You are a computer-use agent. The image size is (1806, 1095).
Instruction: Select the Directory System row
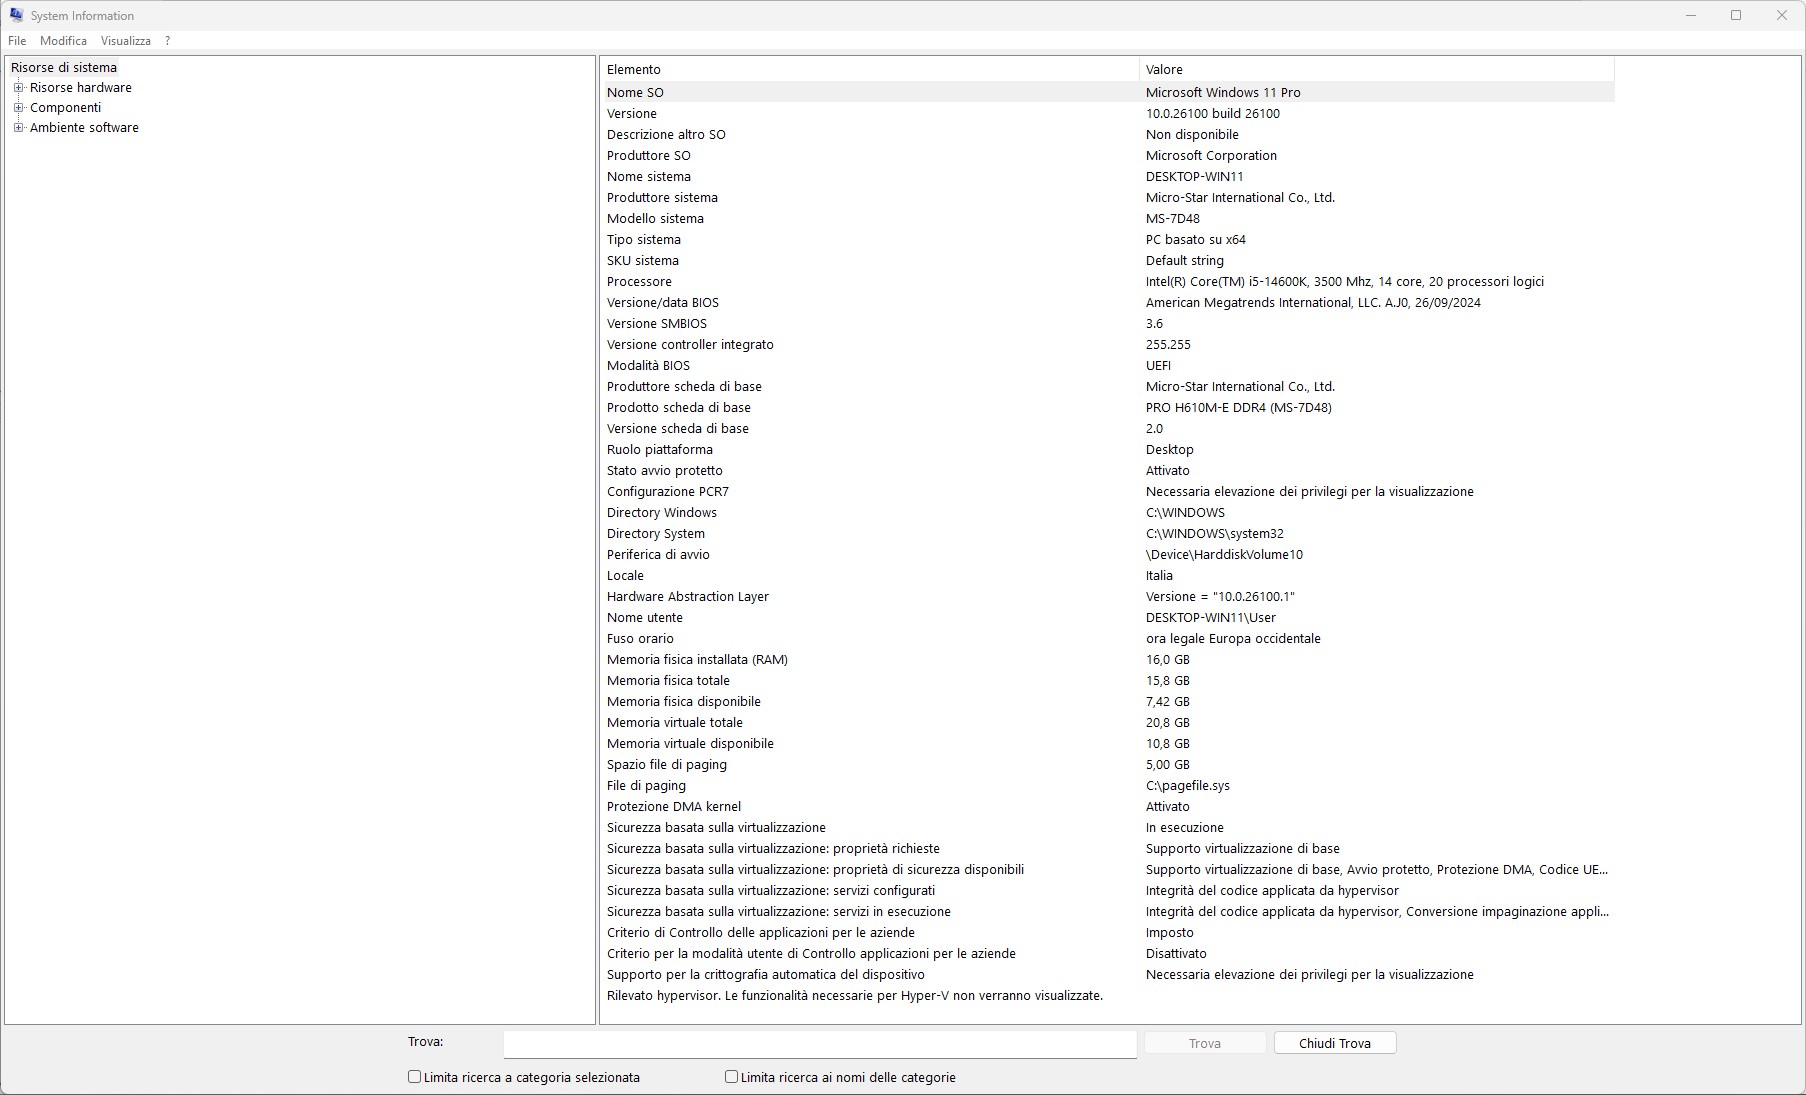click(1108, 533)
